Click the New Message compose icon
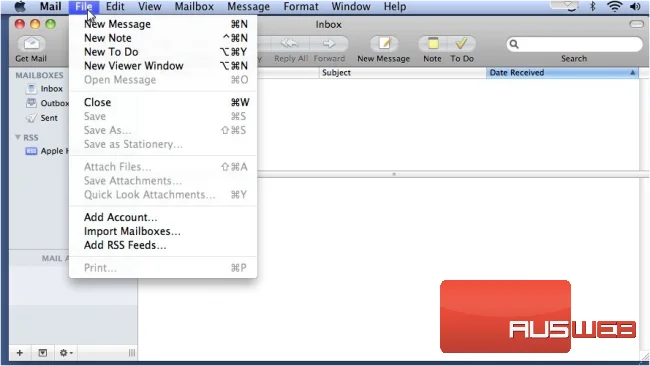 tap(384, 44)
